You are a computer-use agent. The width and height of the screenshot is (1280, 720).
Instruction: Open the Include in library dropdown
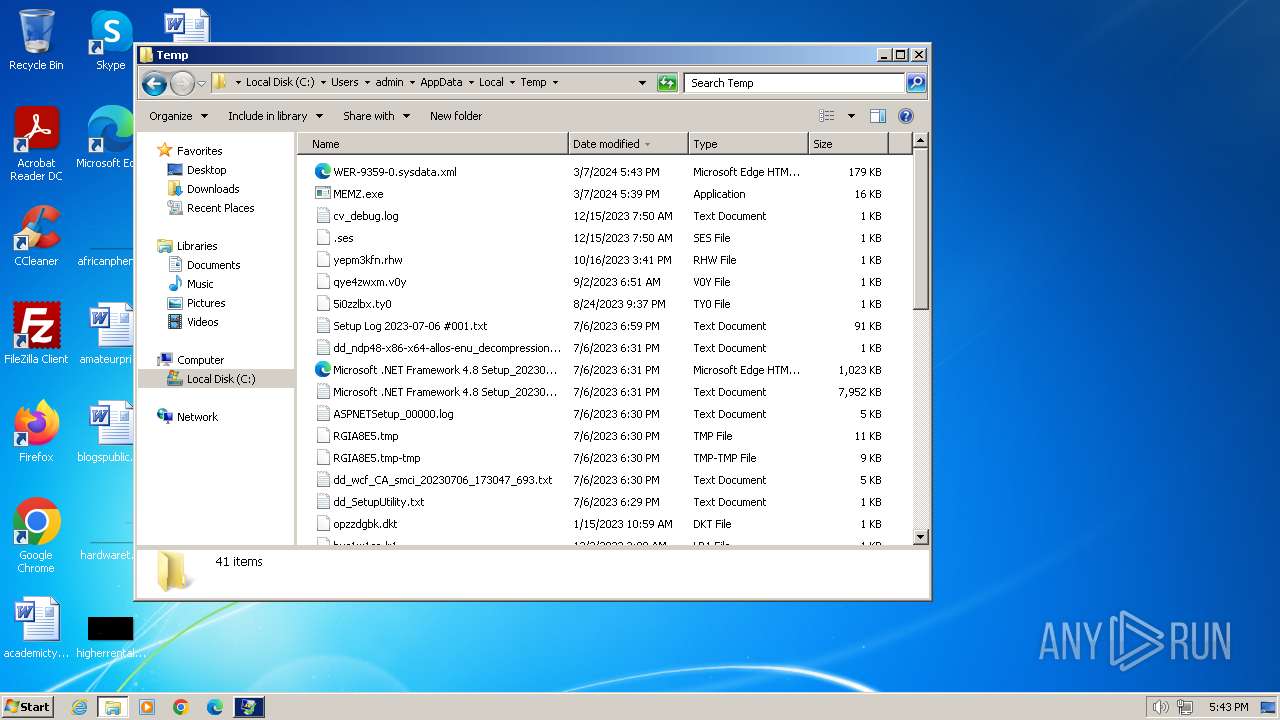pos(275,116)
